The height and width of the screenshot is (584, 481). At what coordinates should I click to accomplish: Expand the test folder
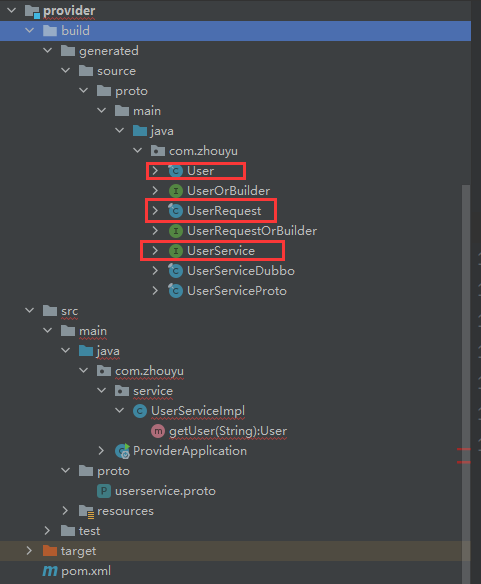coord(47,531)
